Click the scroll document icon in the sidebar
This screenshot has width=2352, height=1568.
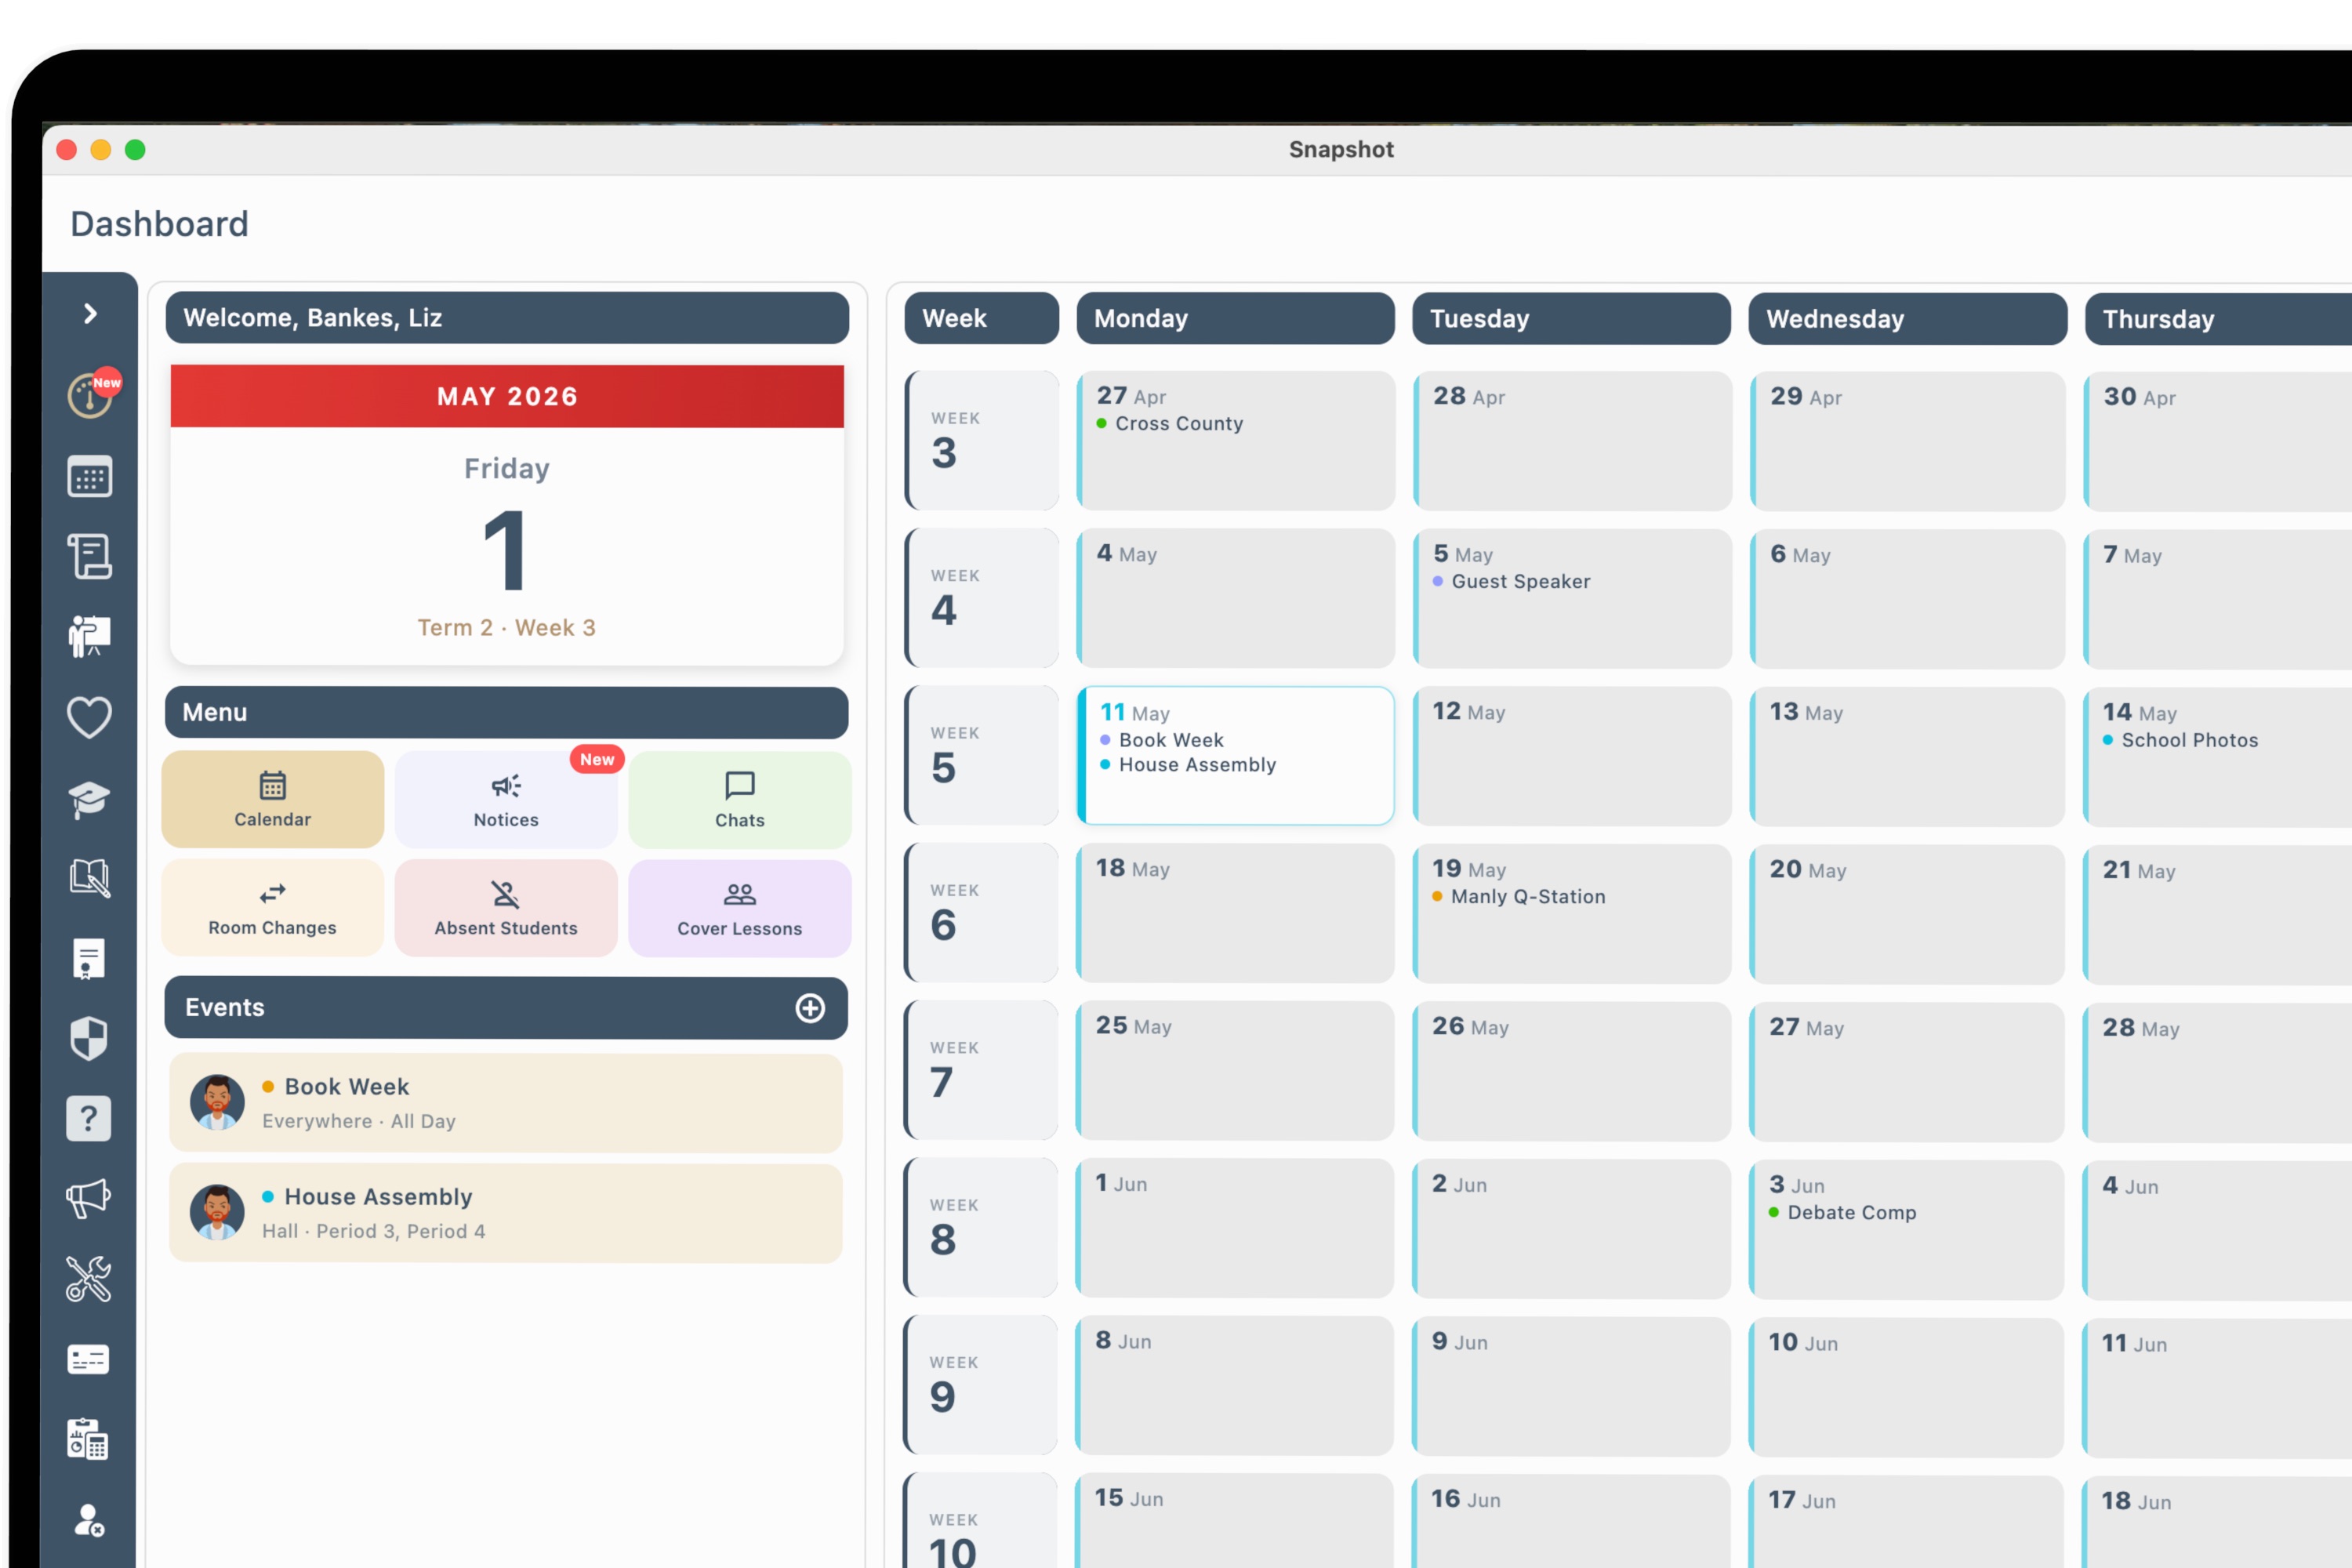coord(90,556)
